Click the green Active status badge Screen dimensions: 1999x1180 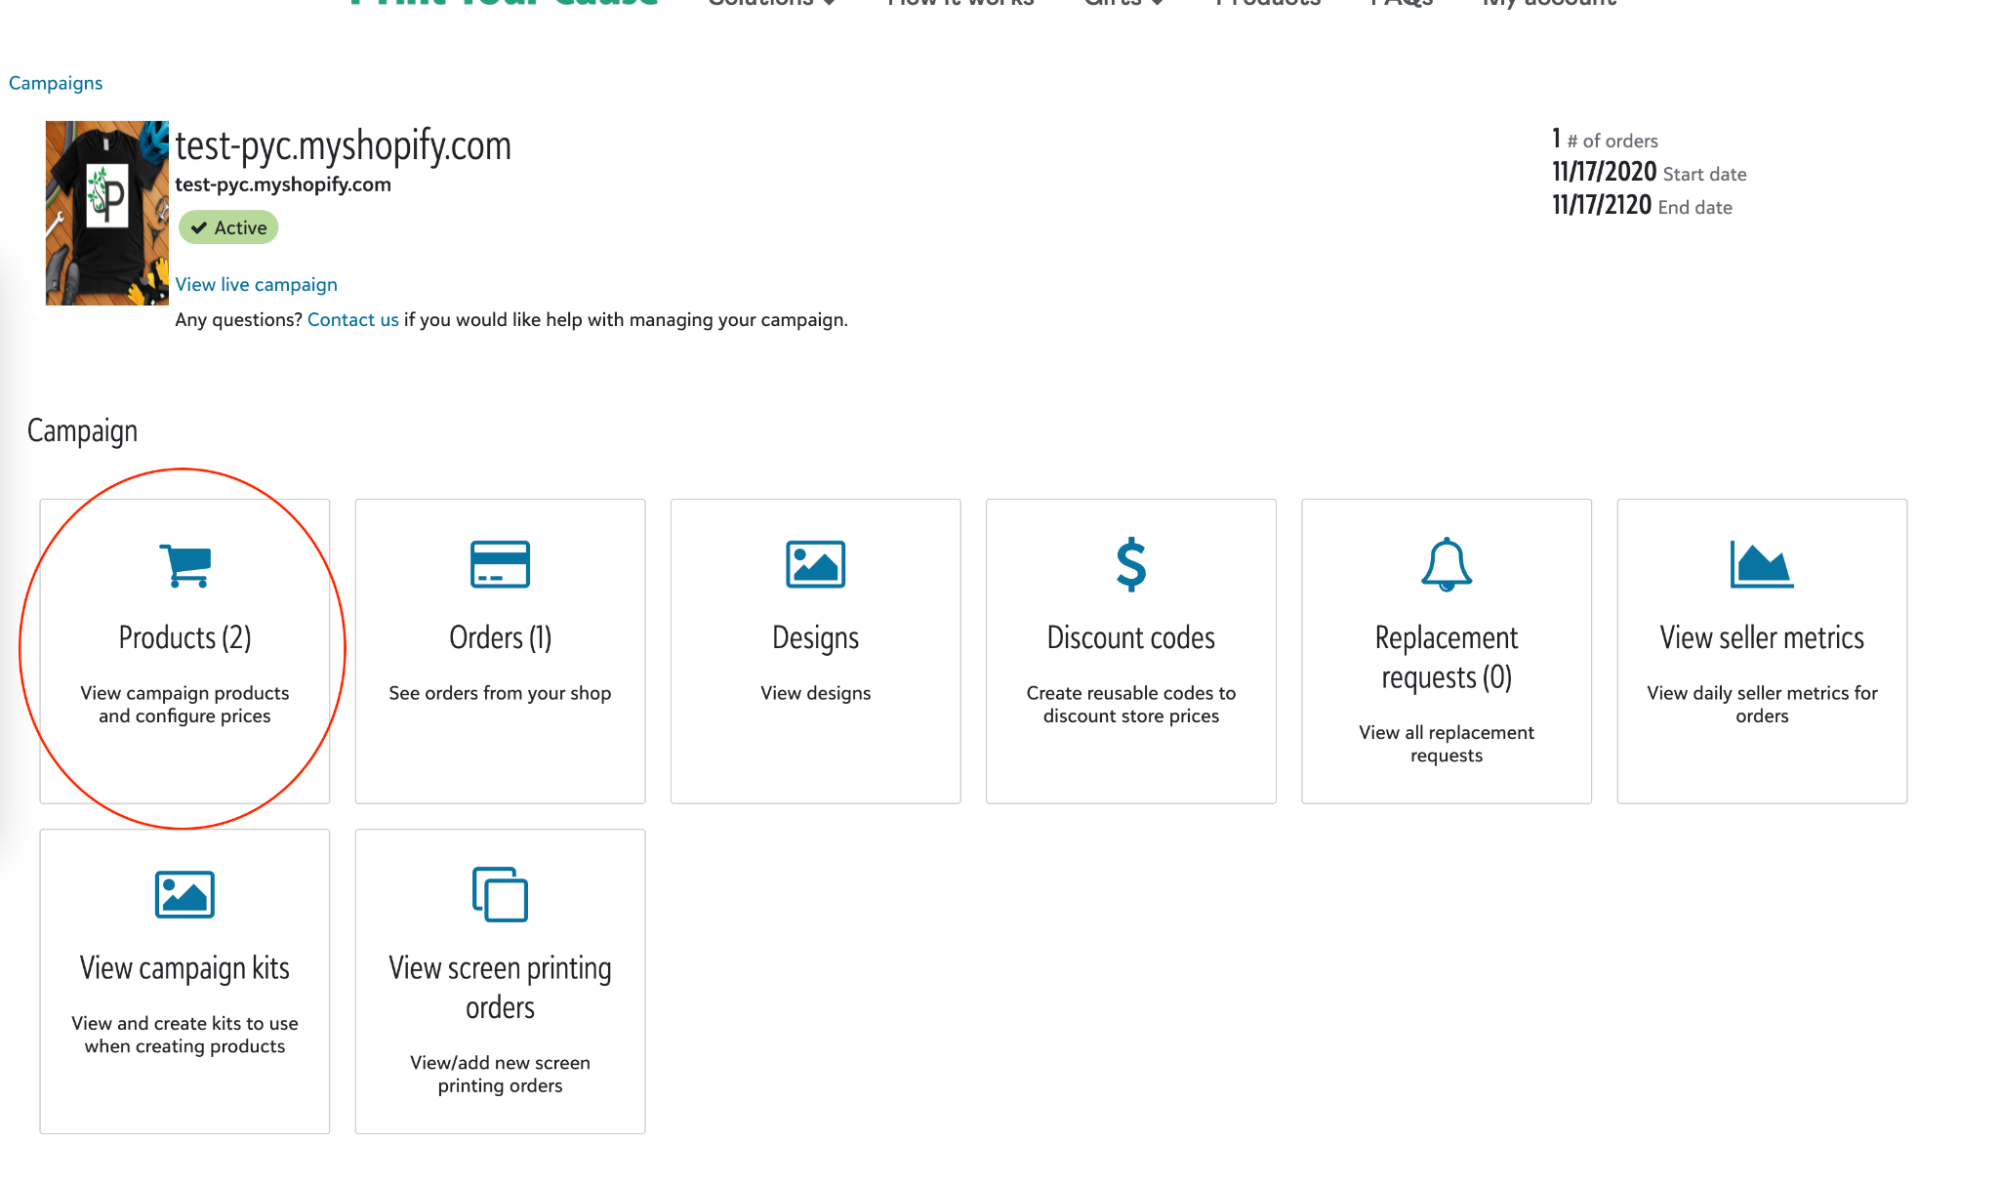[229, 228]
